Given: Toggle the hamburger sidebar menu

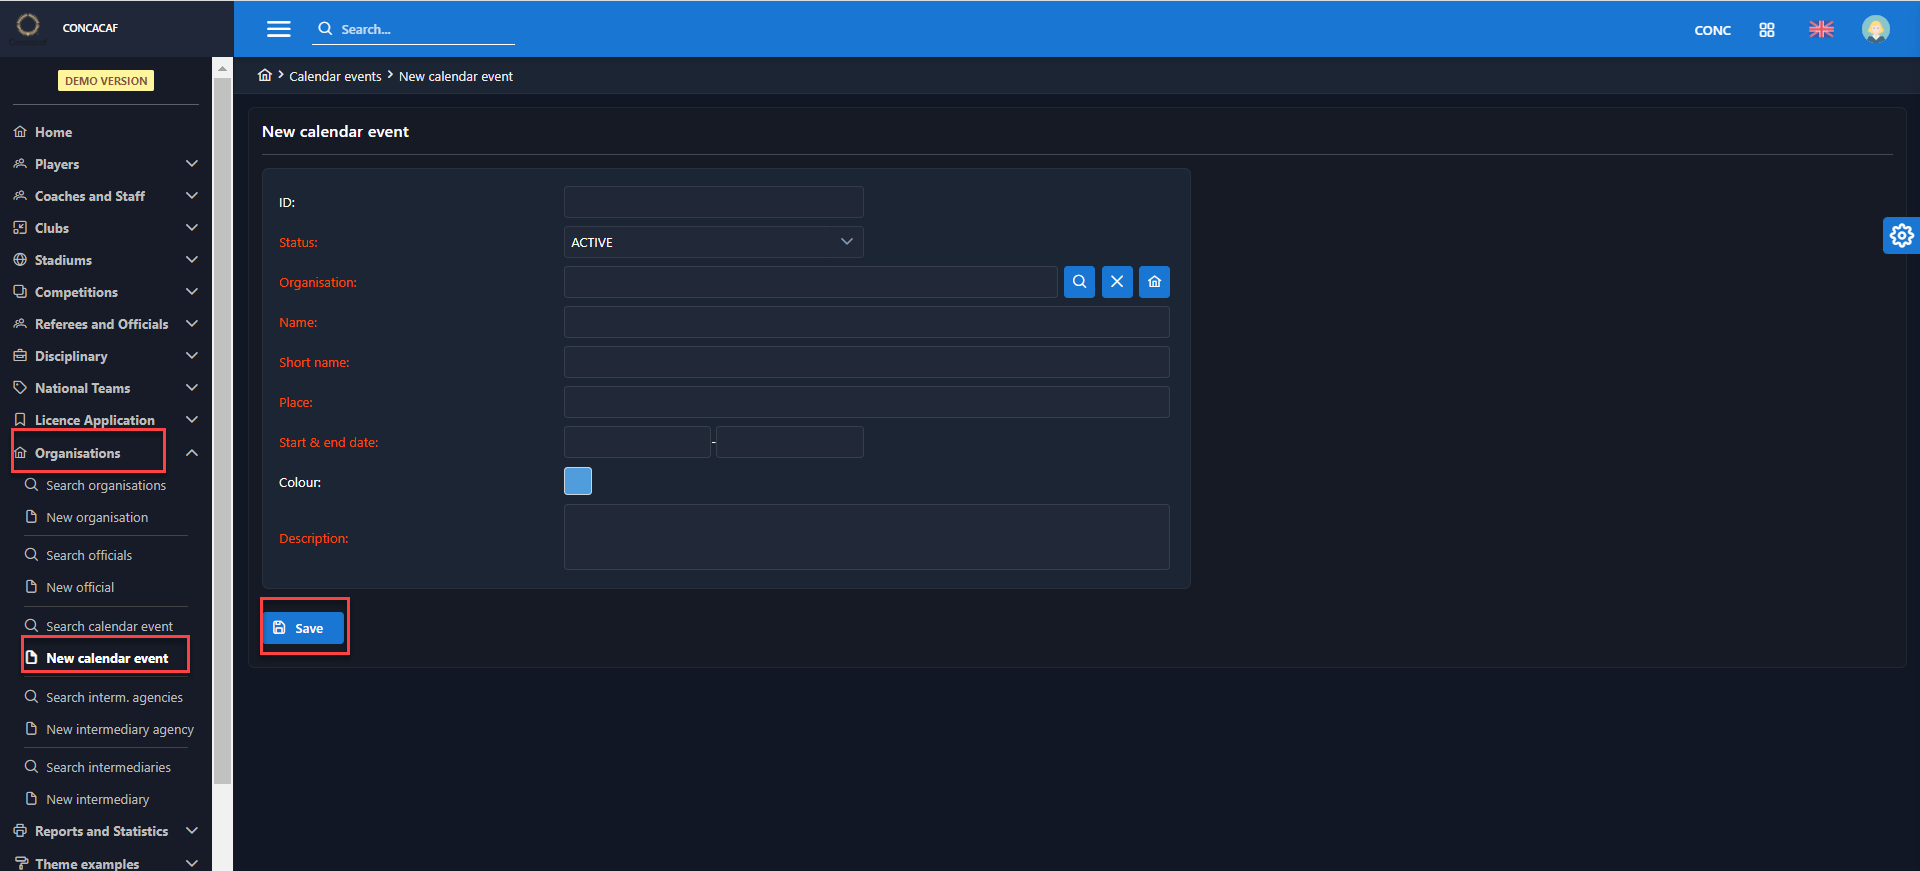Looking at the screenshot, I should point(279,29).
